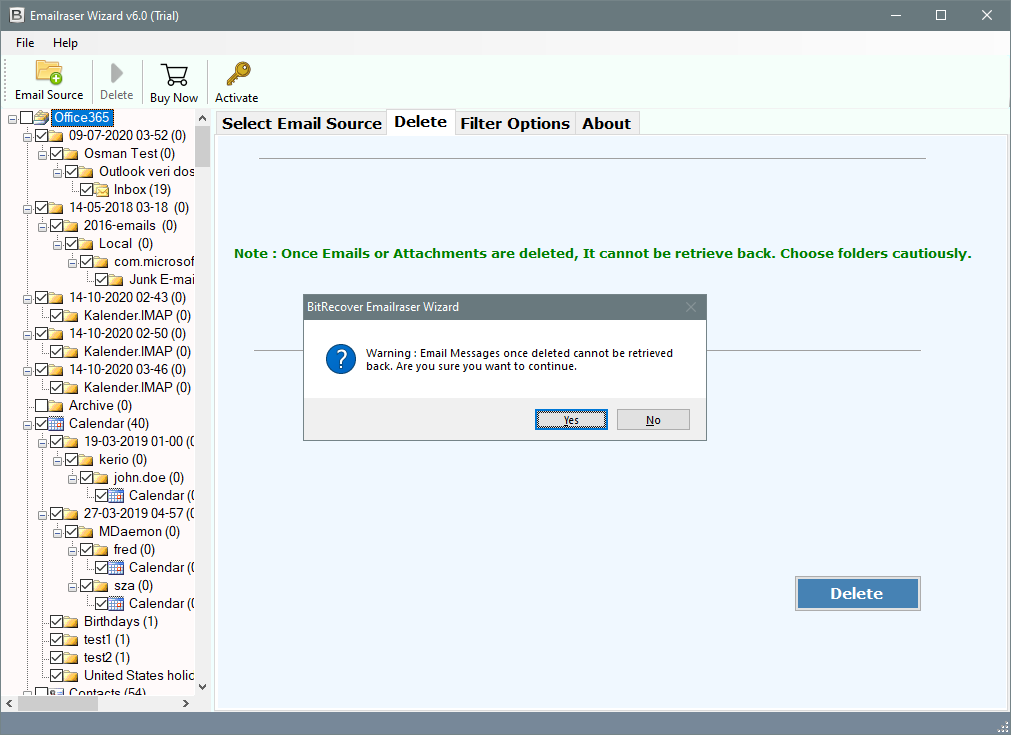Click folder icon beside kerio (0)
The image size is (1011, 735).
tap(86, 460)
